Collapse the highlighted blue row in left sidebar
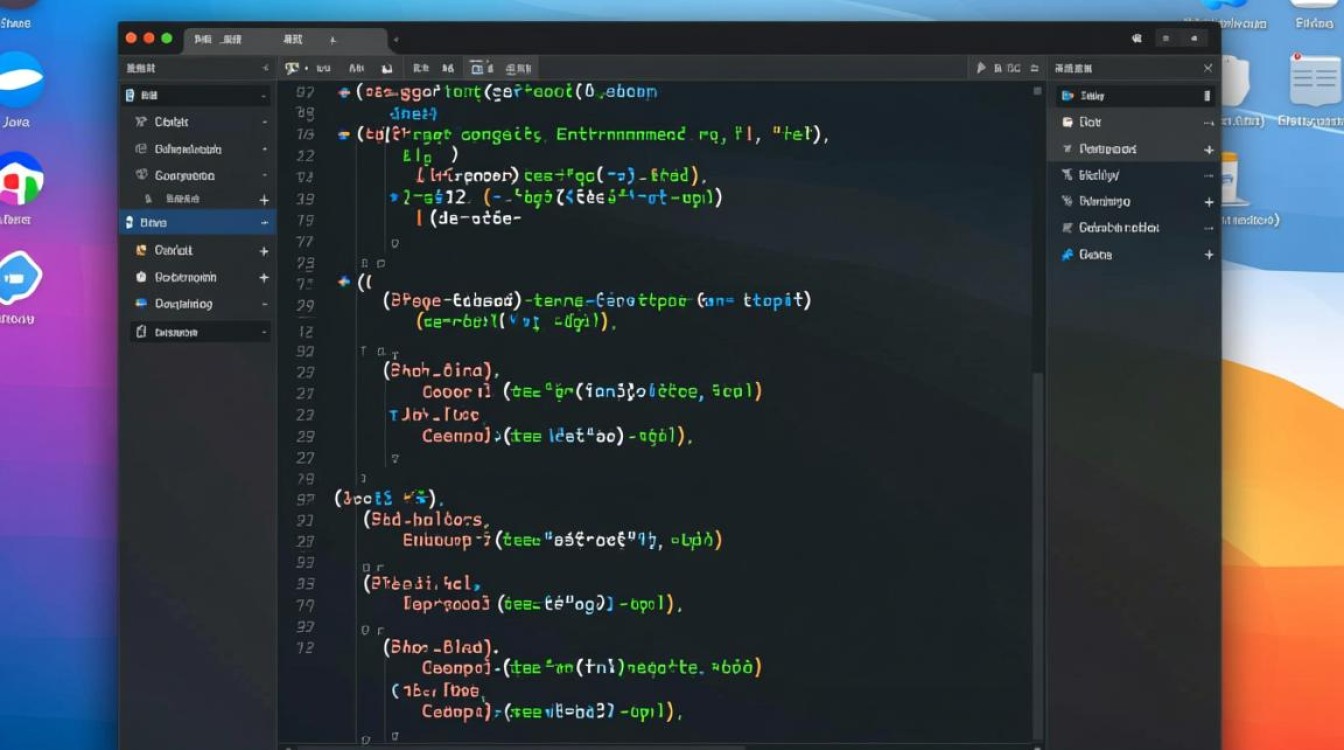The height and width of the screenshot is (750, 1344). 264,223
